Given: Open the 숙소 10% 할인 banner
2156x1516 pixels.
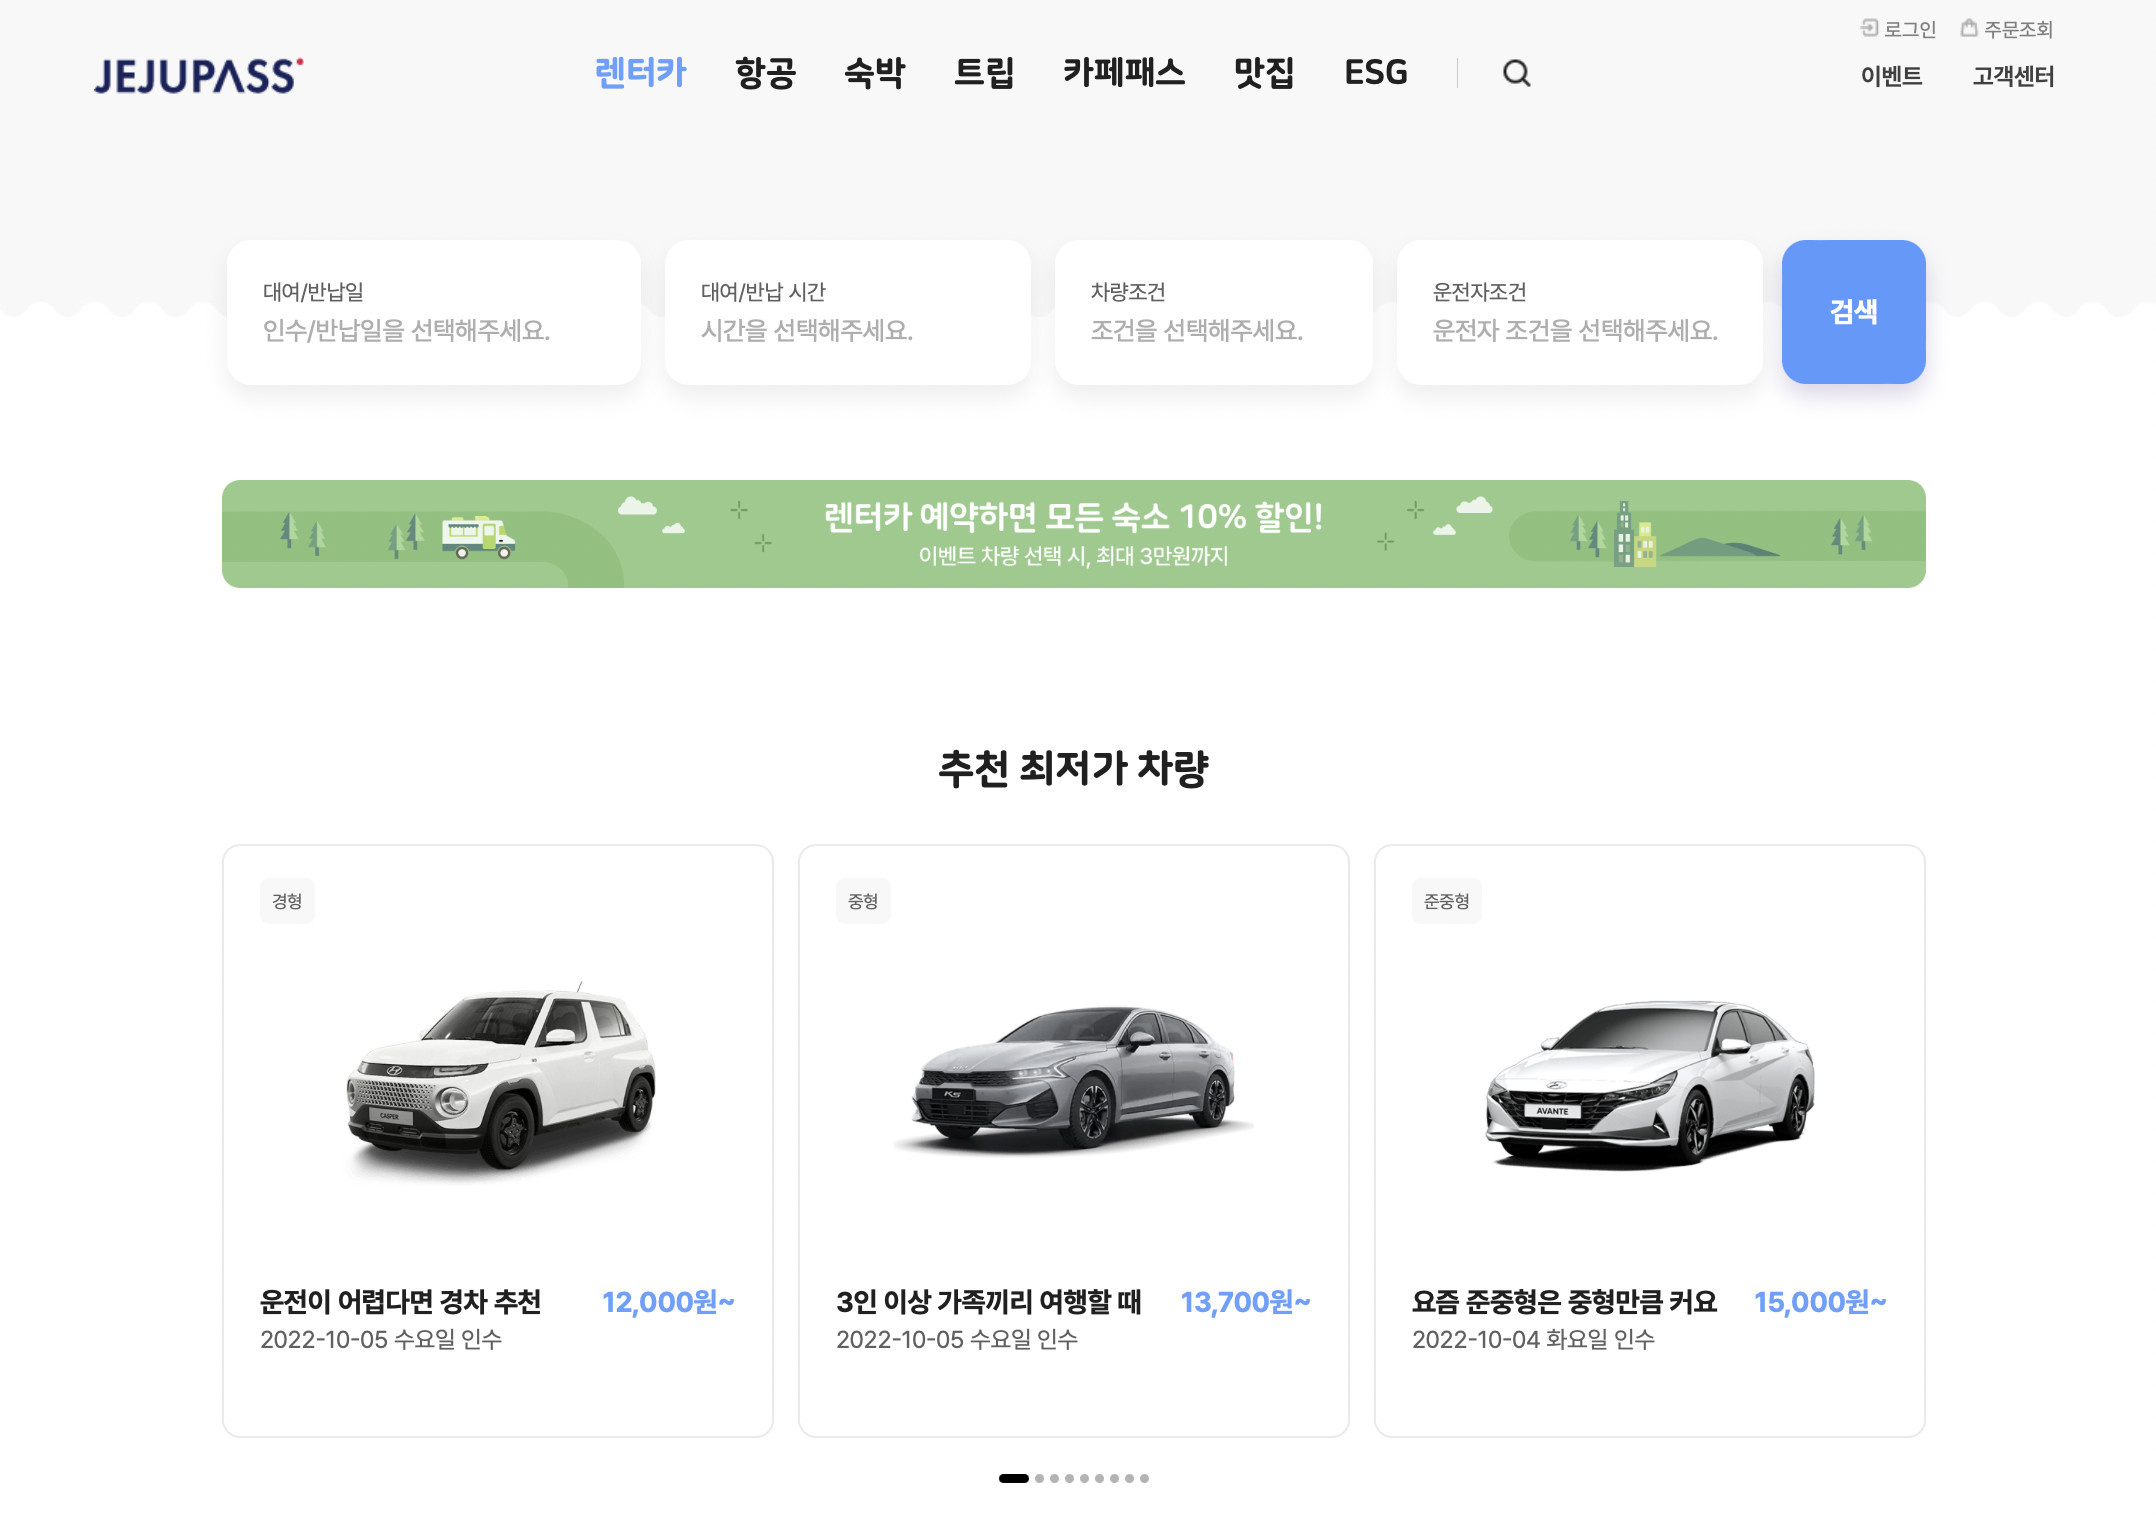Looking at the screenshot, I should (x=1074, y=534).
